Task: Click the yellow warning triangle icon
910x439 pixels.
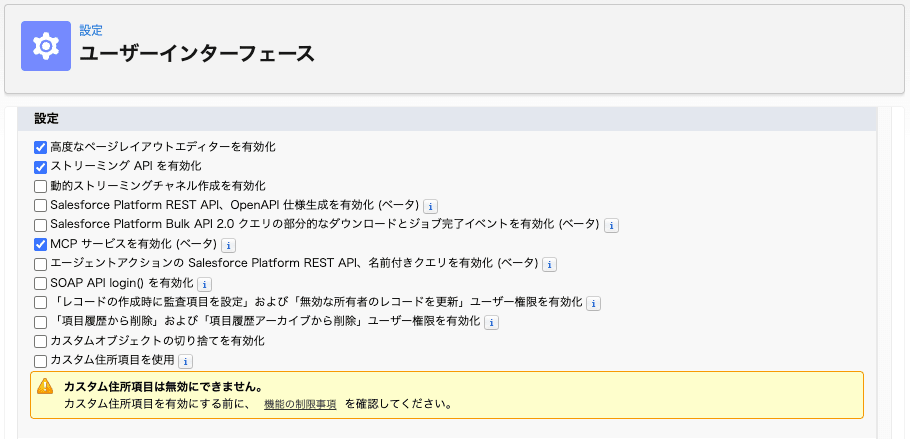Action: [x=45, y=386]
